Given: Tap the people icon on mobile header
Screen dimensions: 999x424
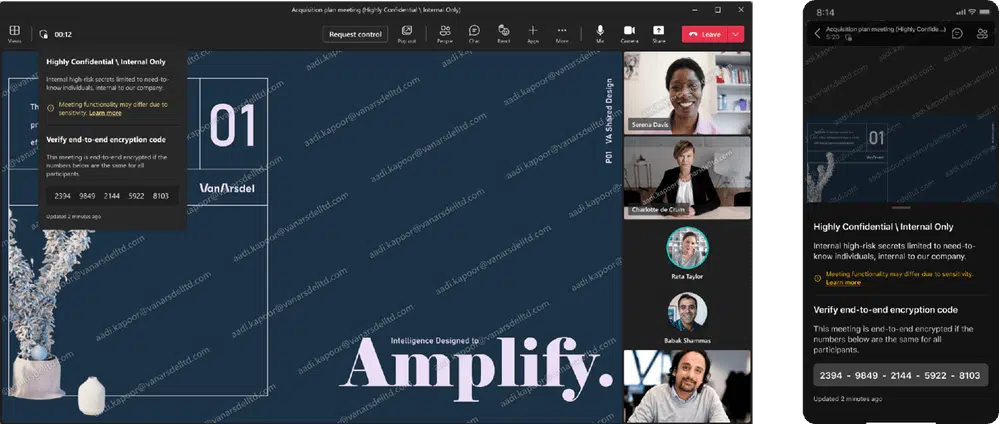Looking at the screenshot, I should [982, 33].
